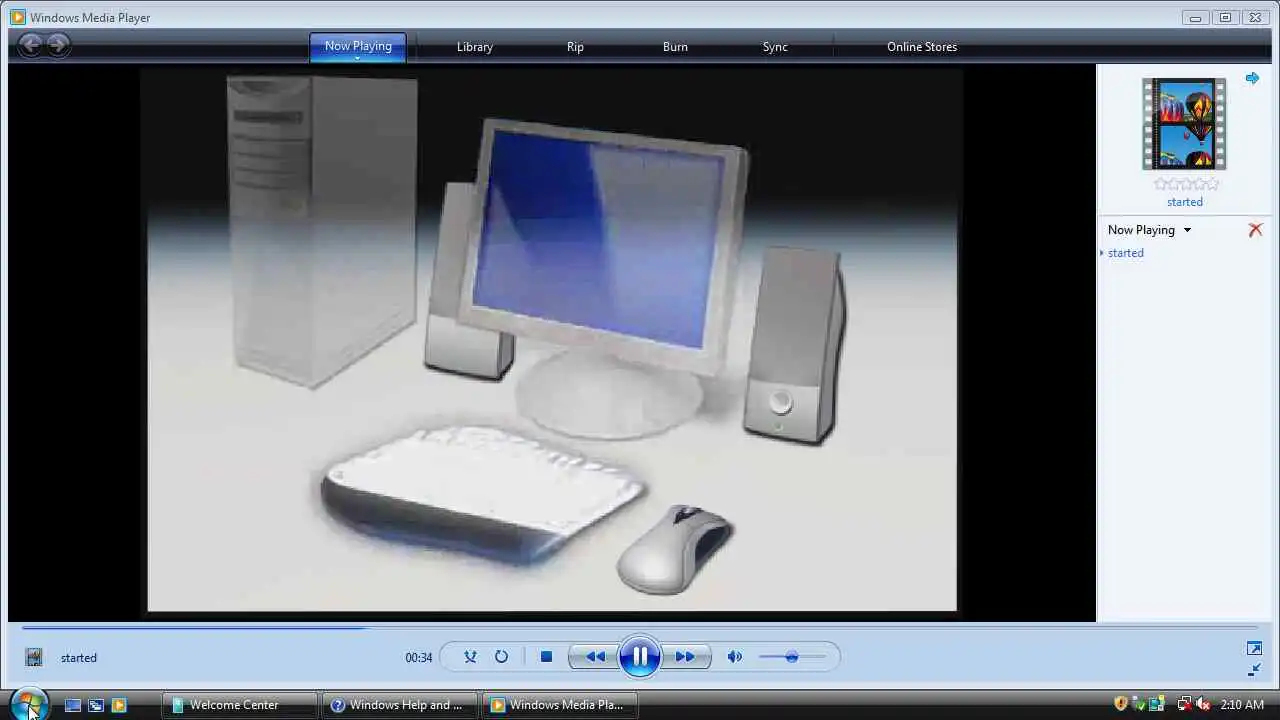Go forward with the forward arrow

point(58,44)
